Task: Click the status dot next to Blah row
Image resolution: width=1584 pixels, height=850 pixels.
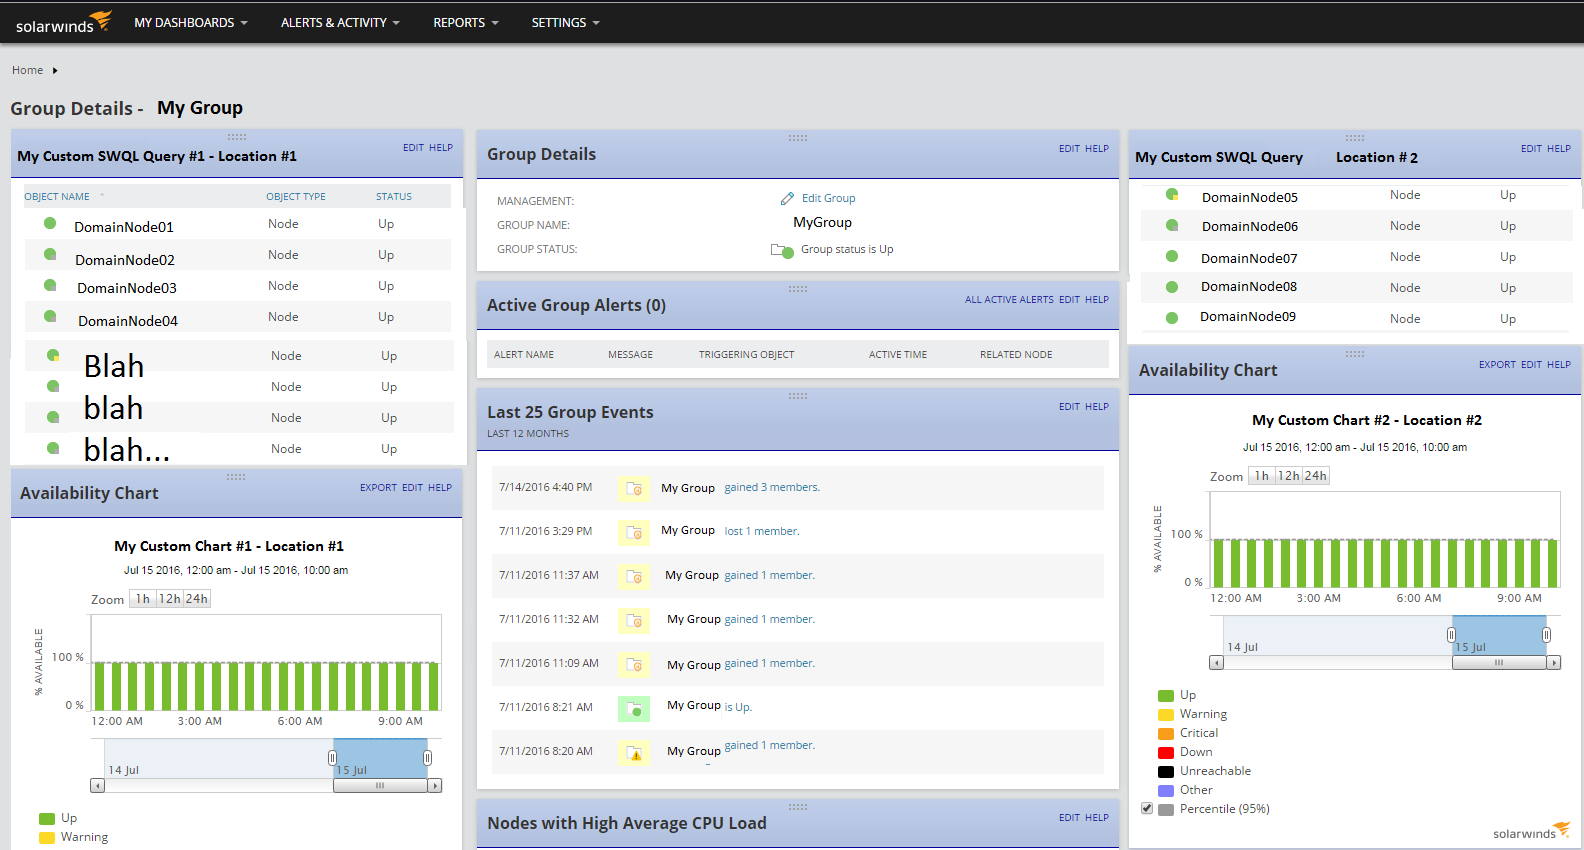Action: [x=53, y=355]
